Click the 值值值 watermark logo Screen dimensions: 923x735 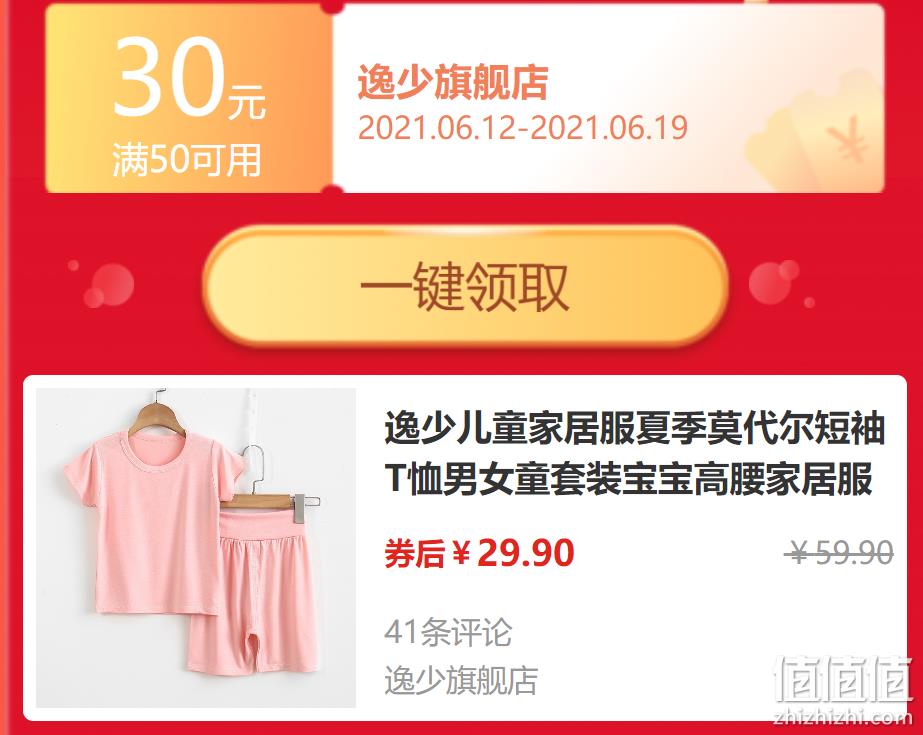[843, 679]
